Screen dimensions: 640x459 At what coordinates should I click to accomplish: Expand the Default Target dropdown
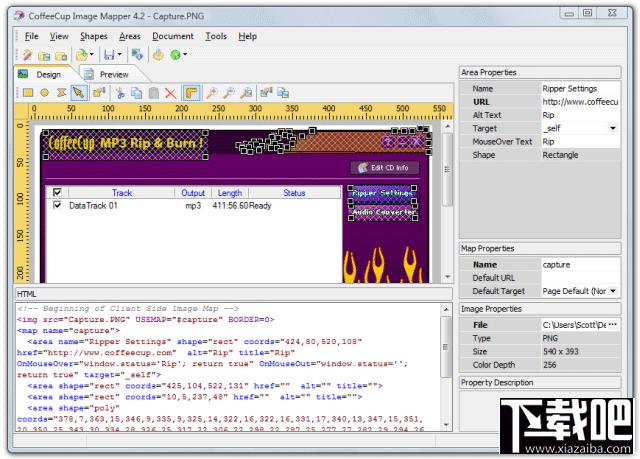[612, 291]
